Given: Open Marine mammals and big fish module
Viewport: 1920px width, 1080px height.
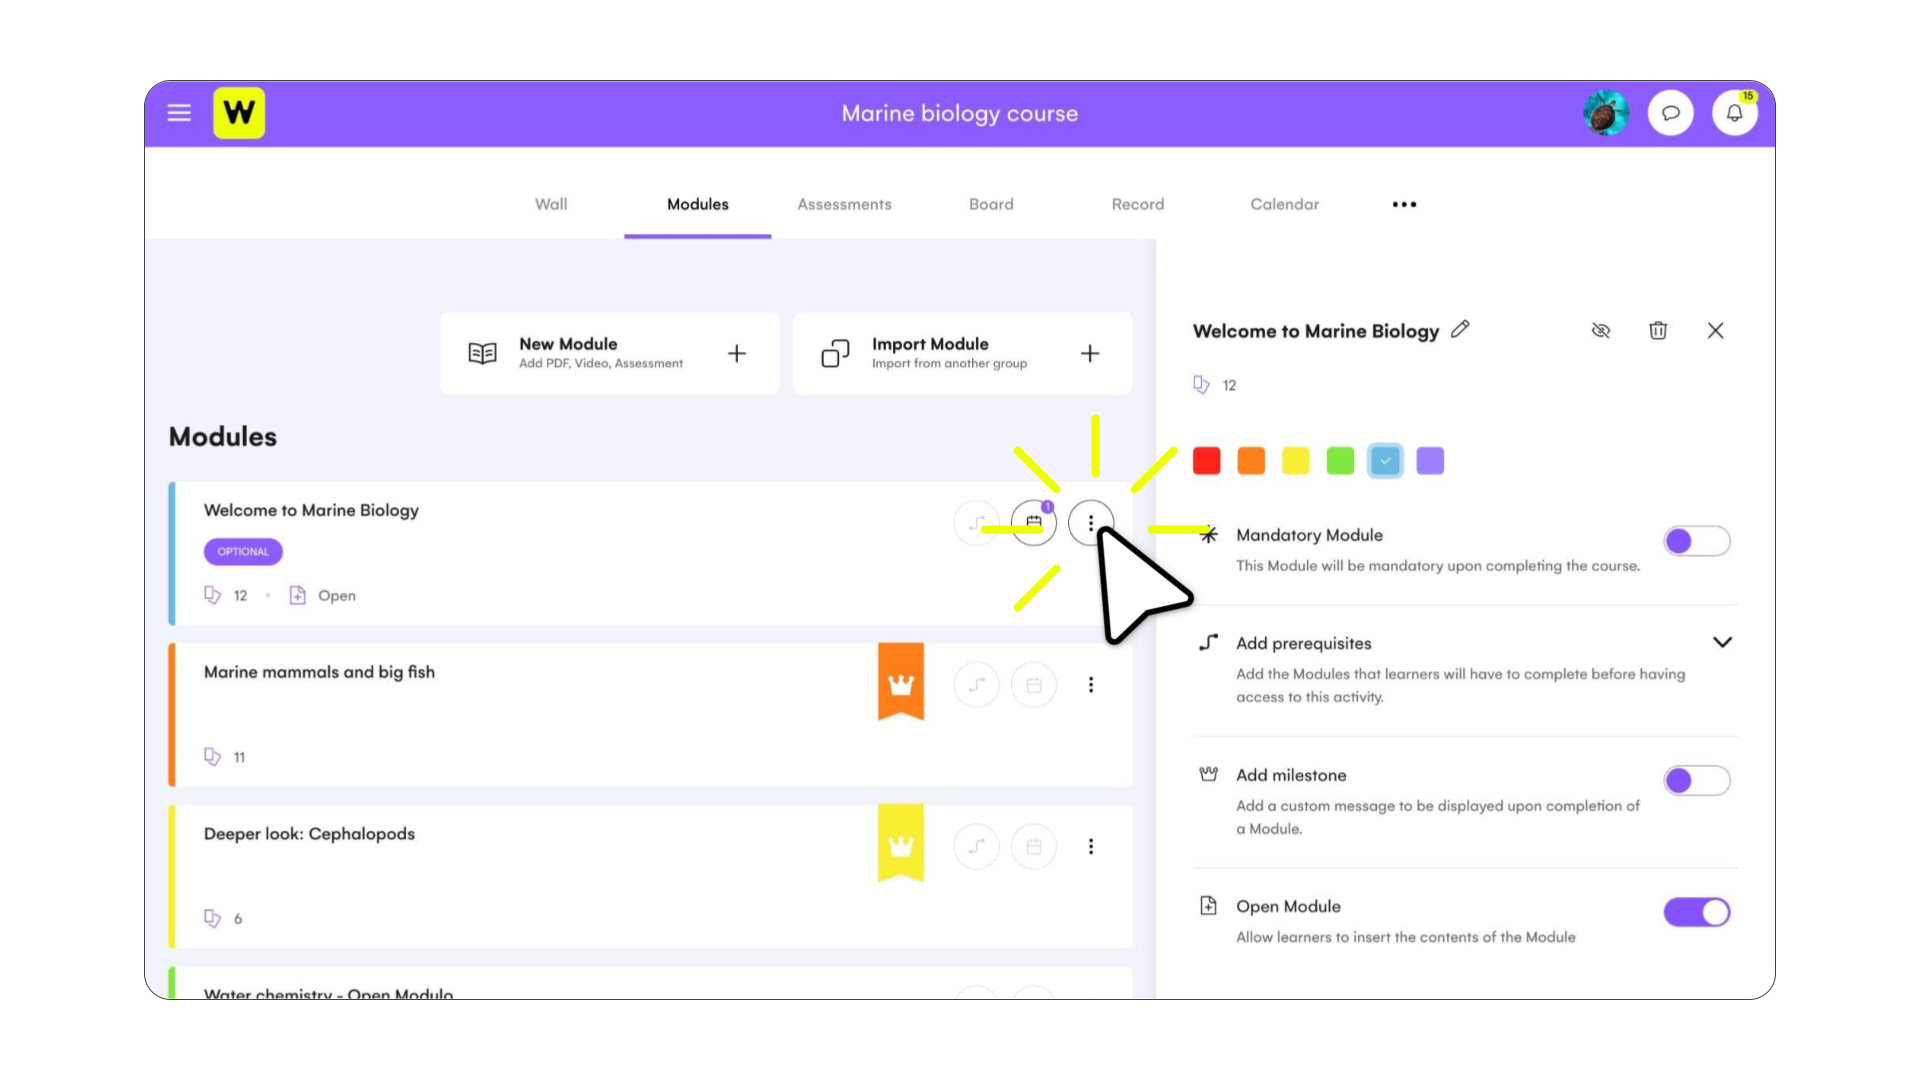Looking at the screenshot, I should click(319, 672).
